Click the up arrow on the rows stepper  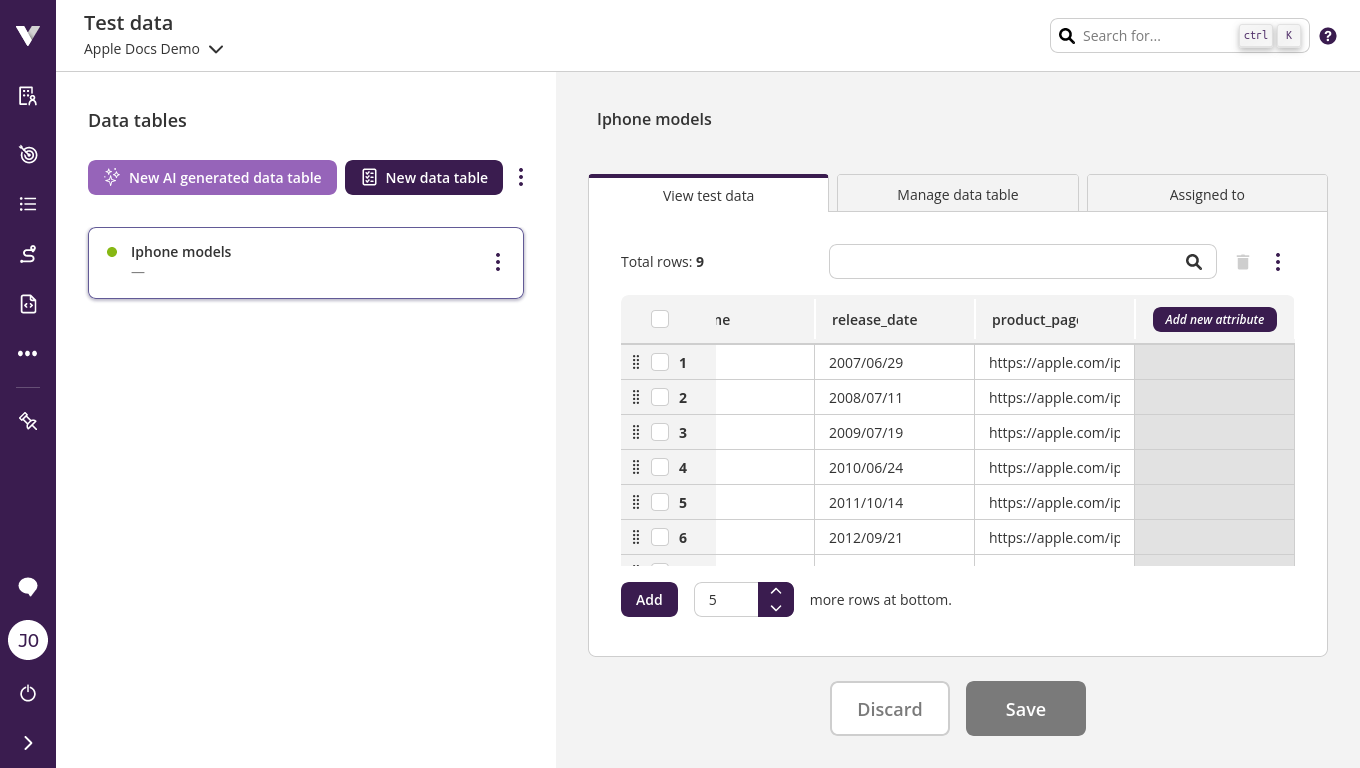pos(776,590)
